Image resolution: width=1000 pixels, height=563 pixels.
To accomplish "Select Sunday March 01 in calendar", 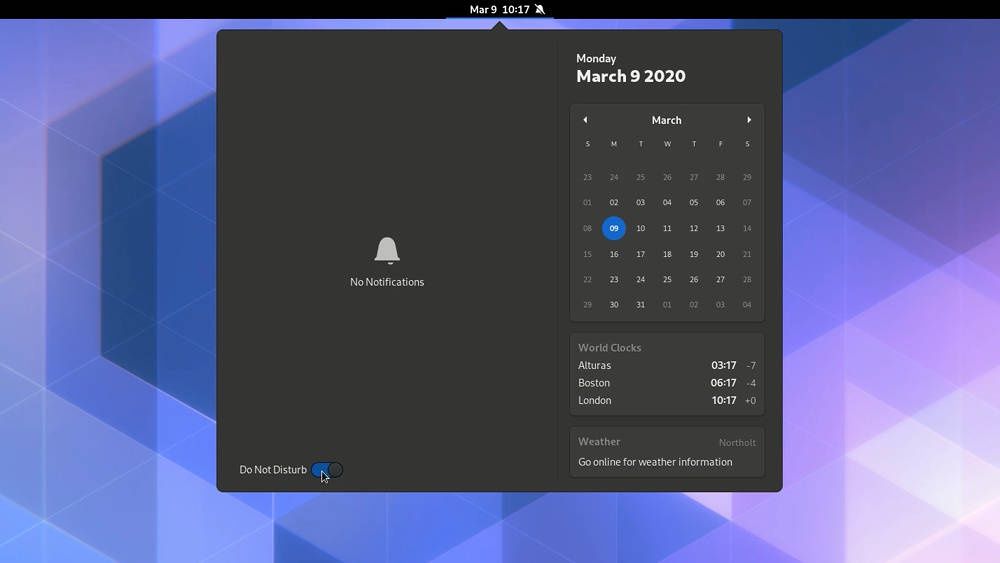I will click(587, 203).
